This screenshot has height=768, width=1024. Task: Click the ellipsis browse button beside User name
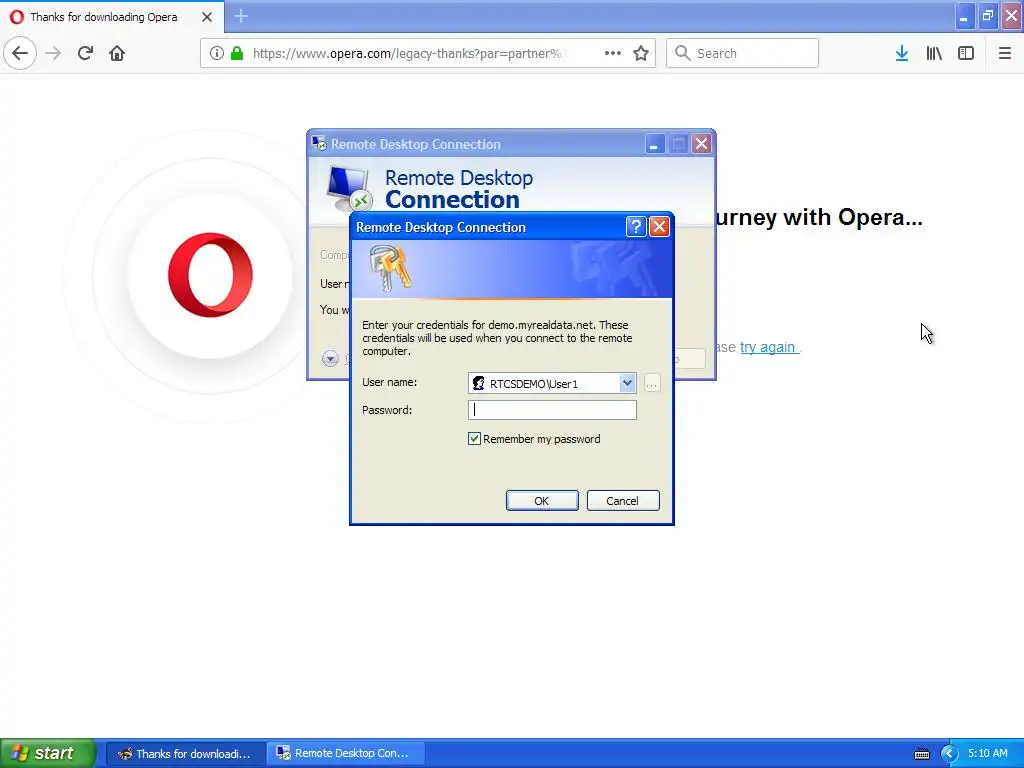coord(652,383)
